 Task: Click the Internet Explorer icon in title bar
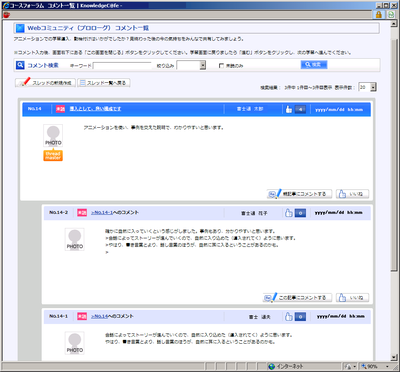[6, 5]
